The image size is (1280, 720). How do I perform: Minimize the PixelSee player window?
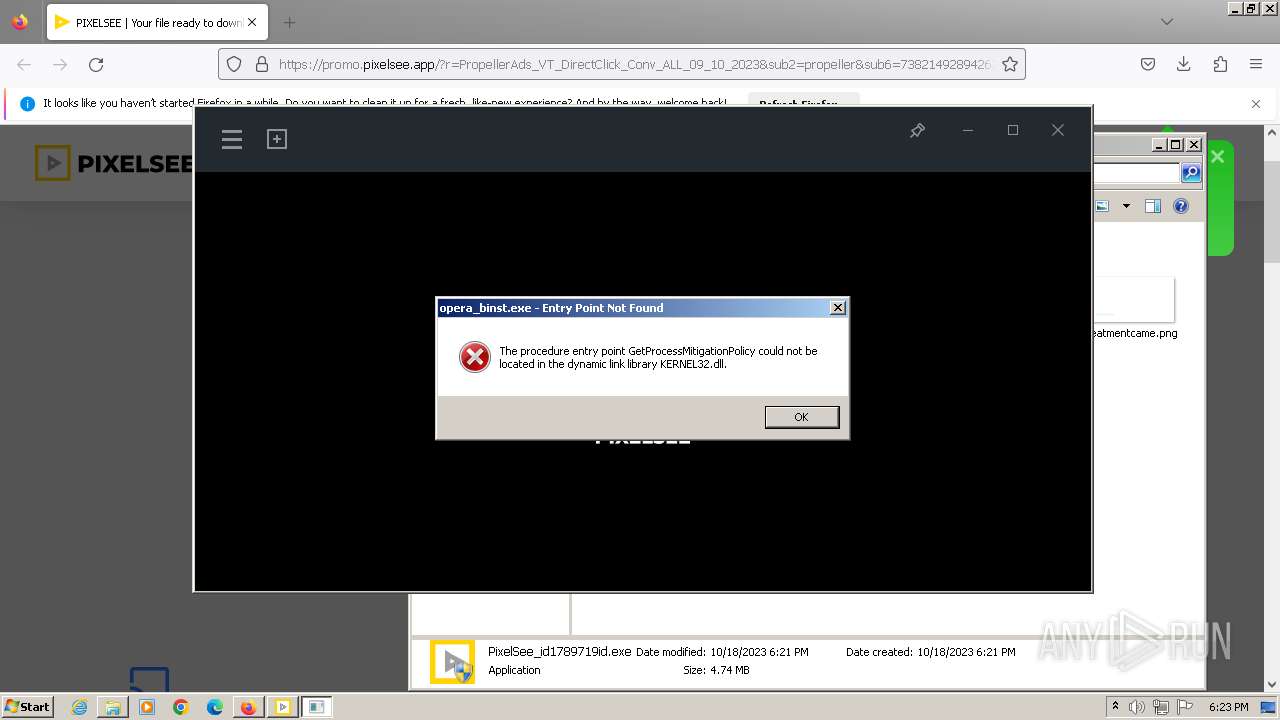point(967,130)
